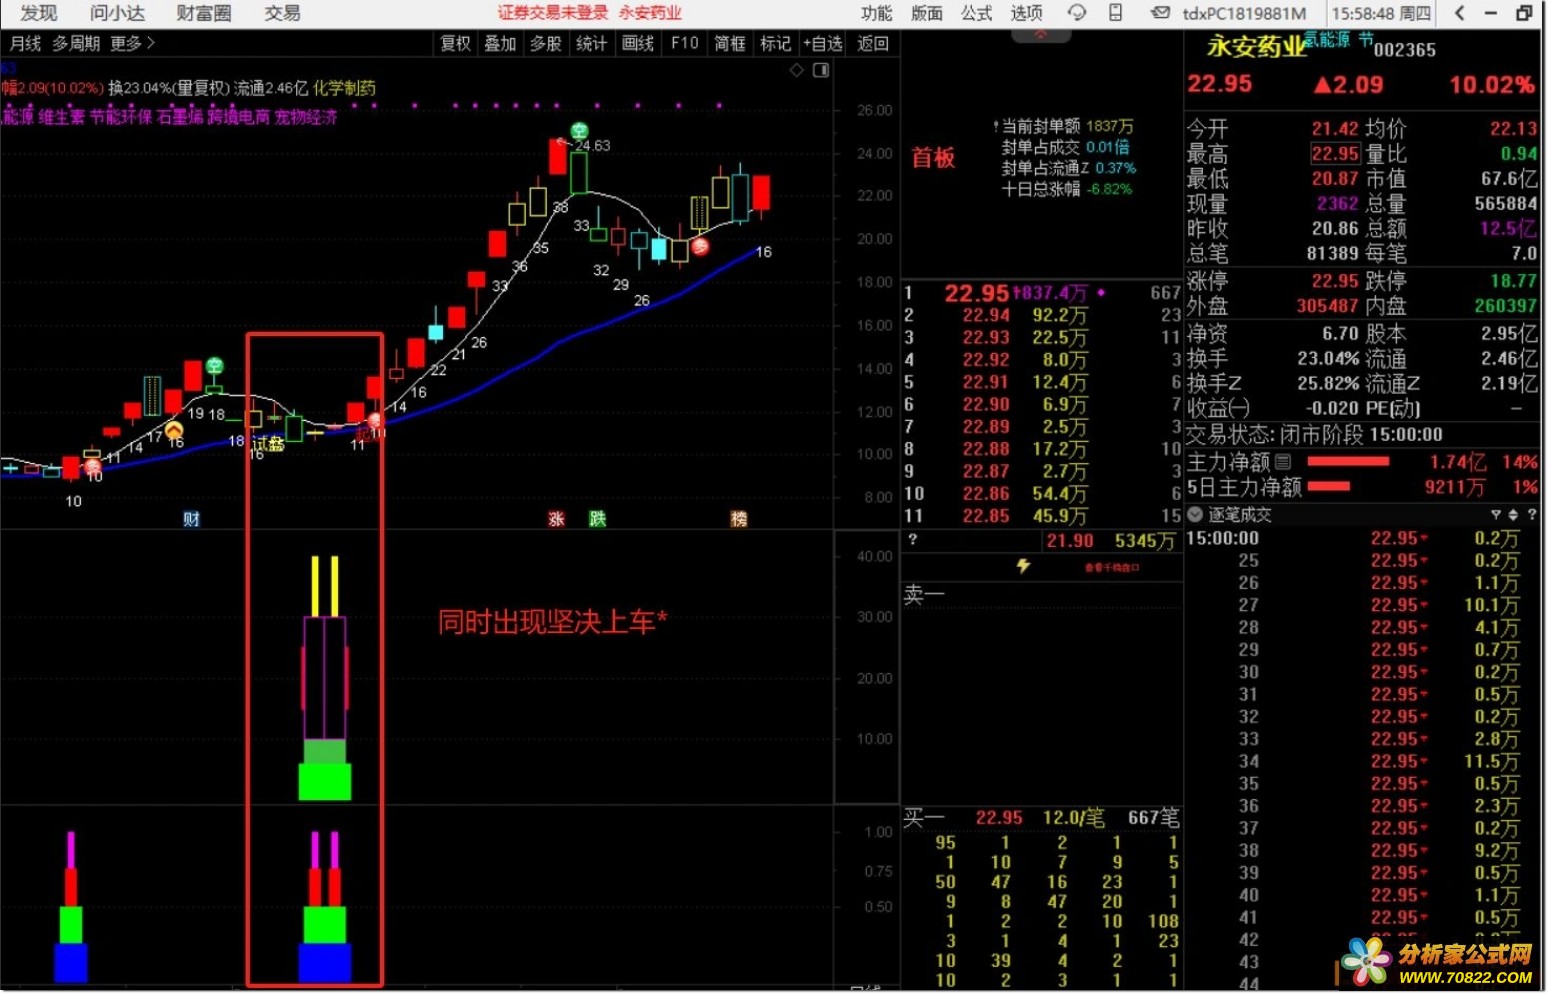Click the sort arrows icon in 逐笔成交 header
The image size is (1549, 994).
[1513, 515]
